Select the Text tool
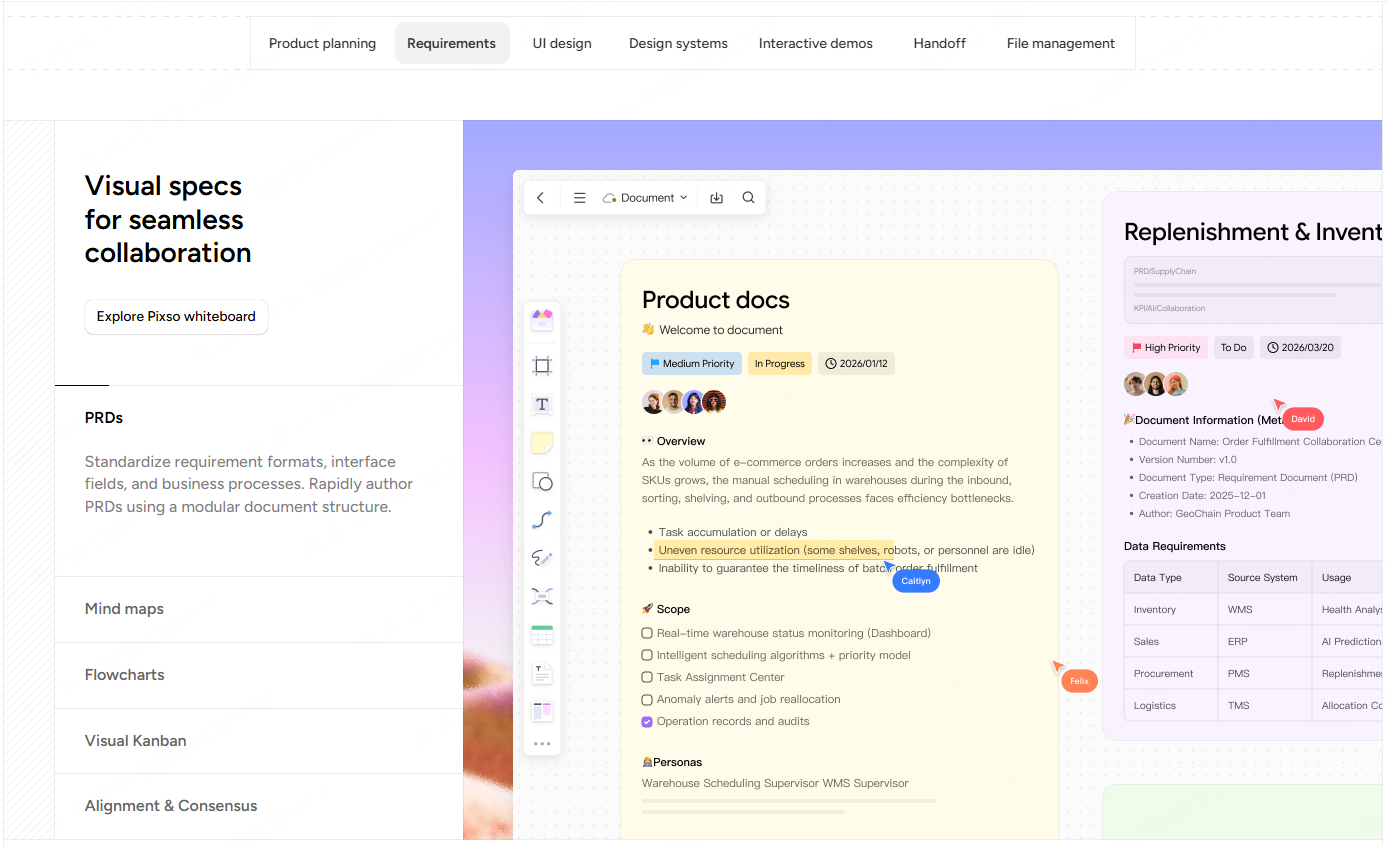The height and width of the screenshot is (846, 1388). (x=542, y=404)
